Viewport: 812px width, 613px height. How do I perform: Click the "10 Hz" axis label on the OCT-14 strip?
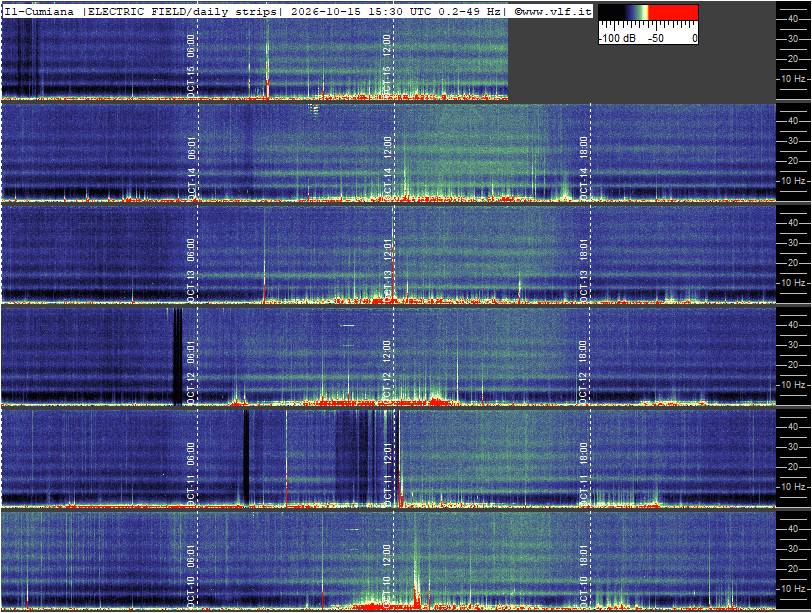pyautogui.click(x=793, y=181)
